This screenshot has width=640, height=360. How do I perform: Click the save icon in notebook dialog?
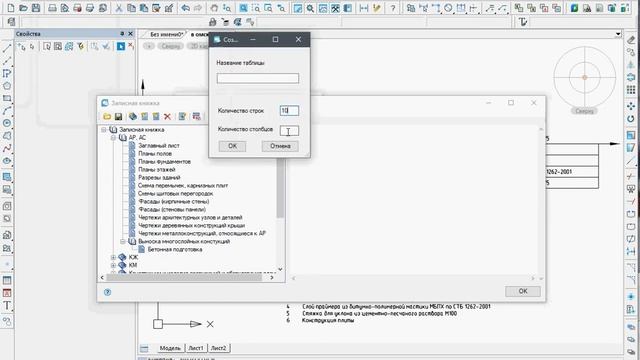(x=118, y=117)
